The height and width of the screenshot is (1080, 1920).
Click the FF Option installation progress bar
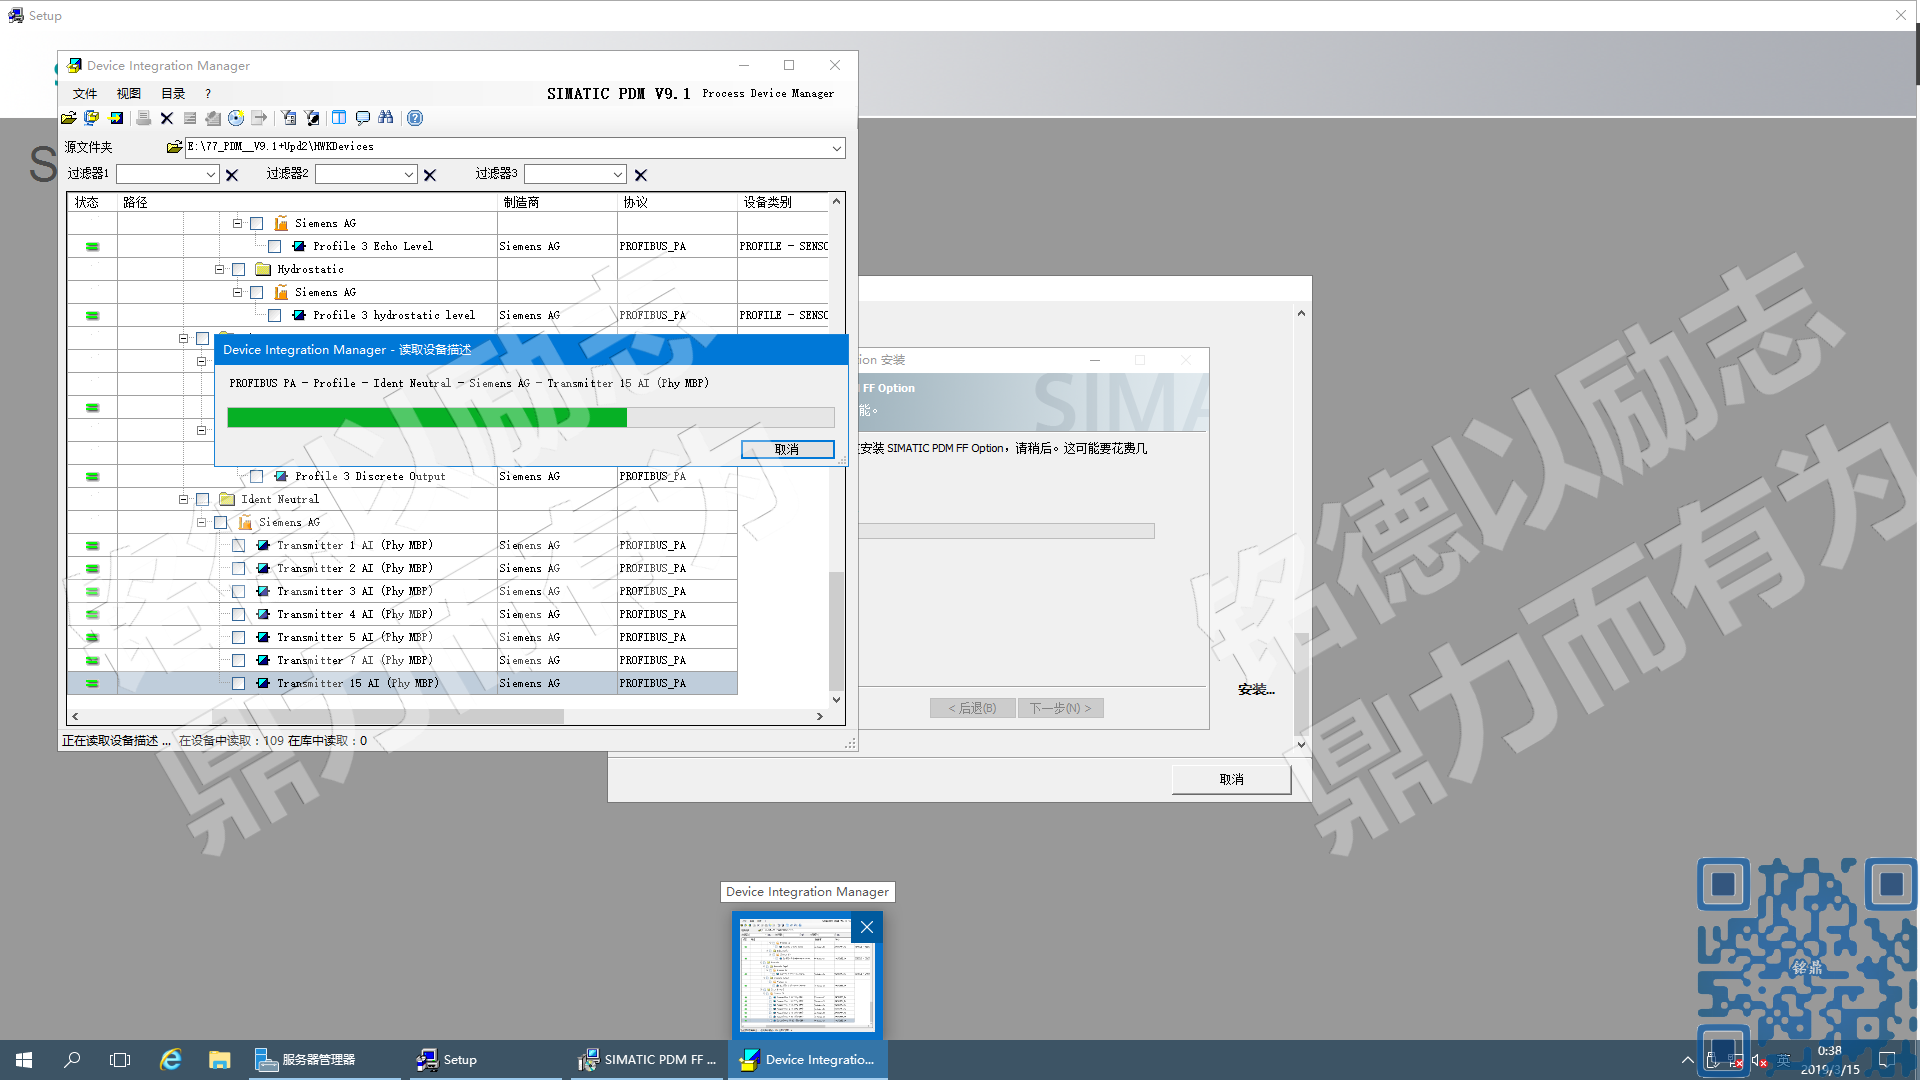point(1006,531)
